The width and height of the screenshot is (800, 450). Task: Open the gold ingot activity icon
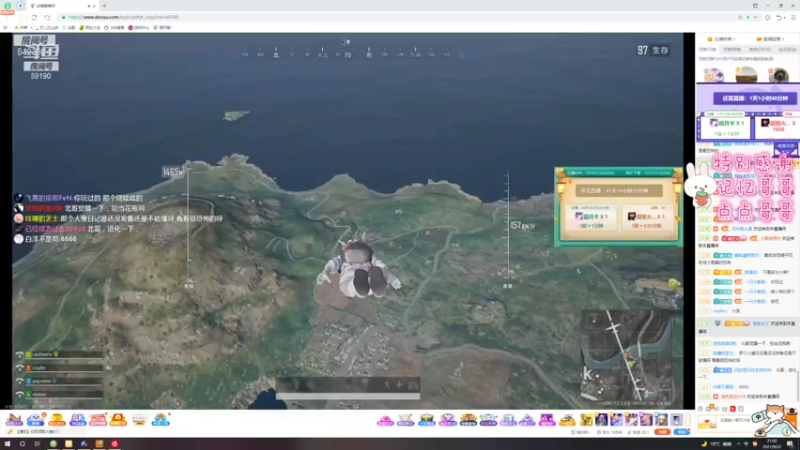point(57,420)
